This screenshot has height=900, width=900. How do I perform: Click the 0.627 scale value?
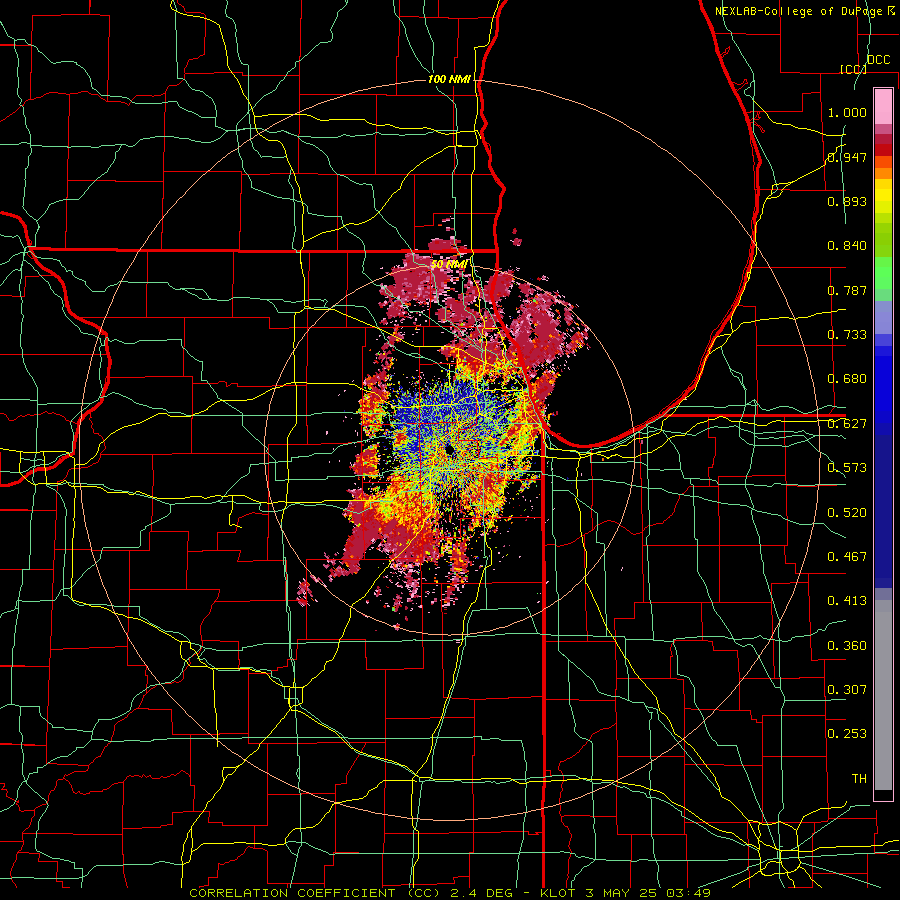(847, 424)
